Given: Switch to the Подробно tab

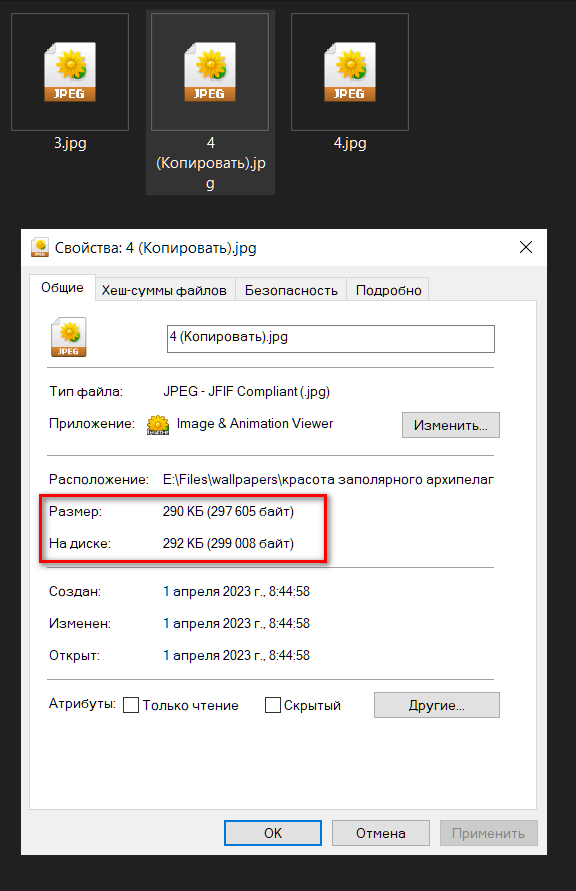Looking at the screenshot, I should point(389,290).
